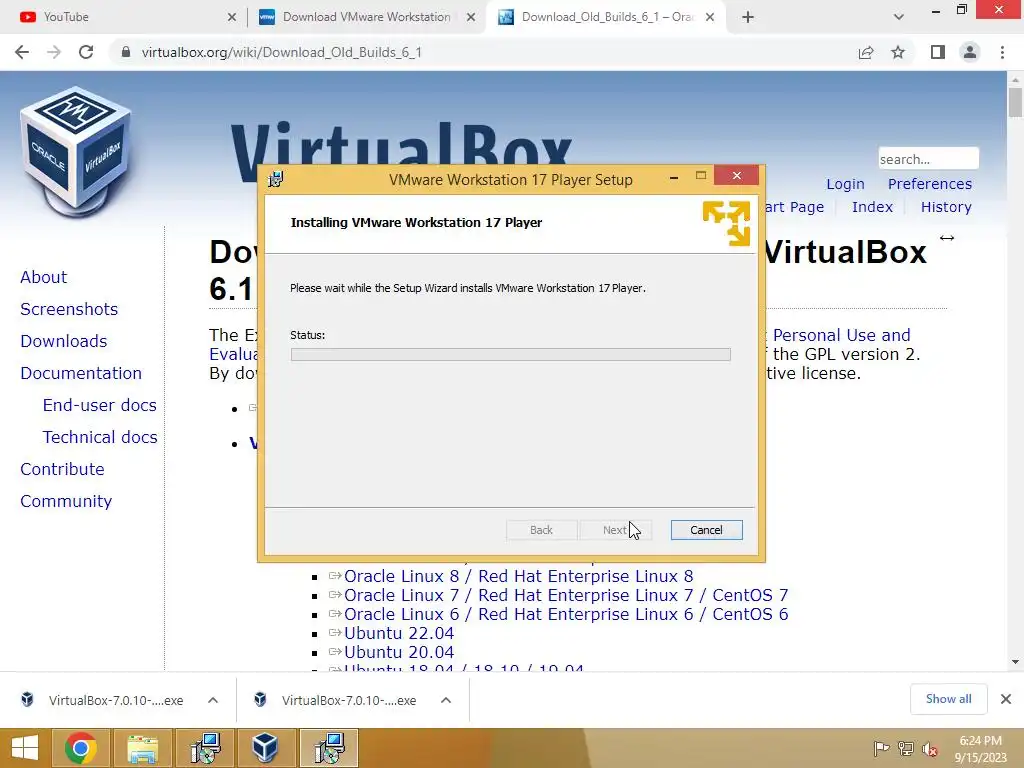This screenshot has height=768, width=1024.
Task: Open Oracle Linux 6 / CentOS 6 link
Action: coord(566,614)
